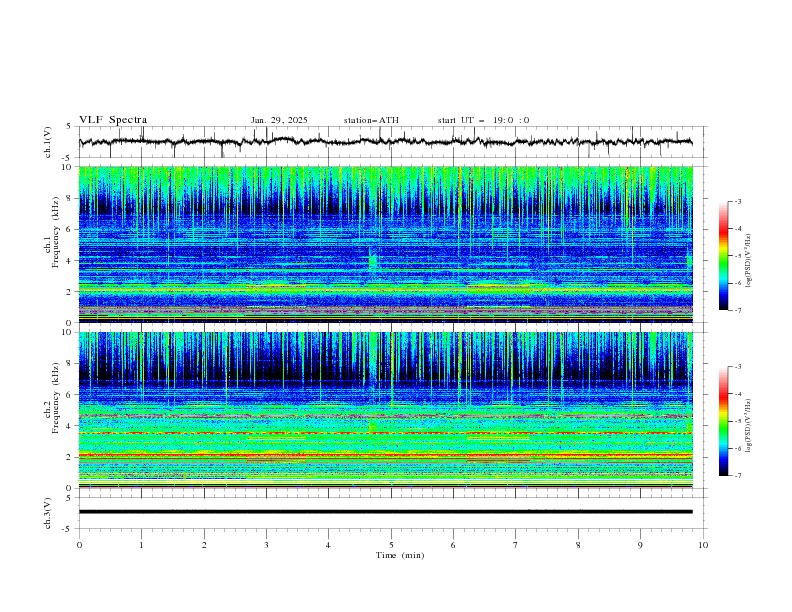Click time axis tick label "4"
The height and width of the screenshot is (612, 792).
tap(329, 545)
